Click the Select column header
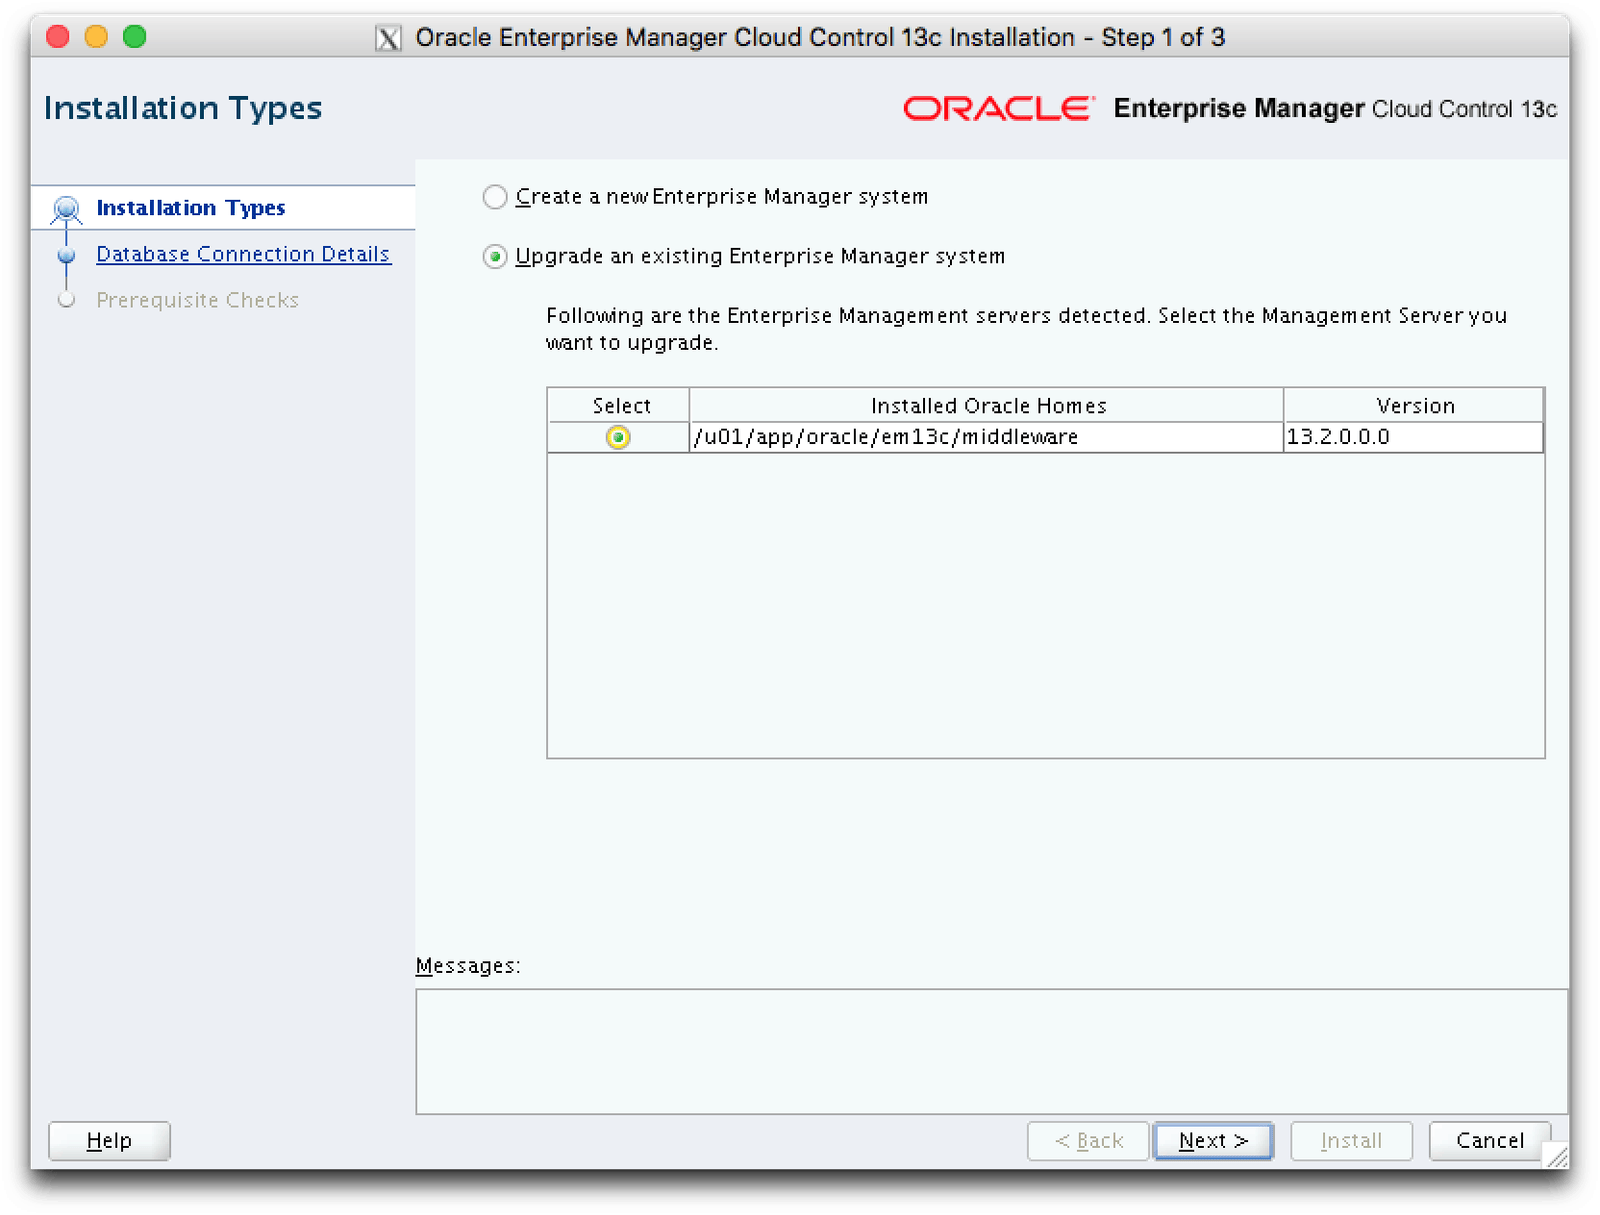 620,405
